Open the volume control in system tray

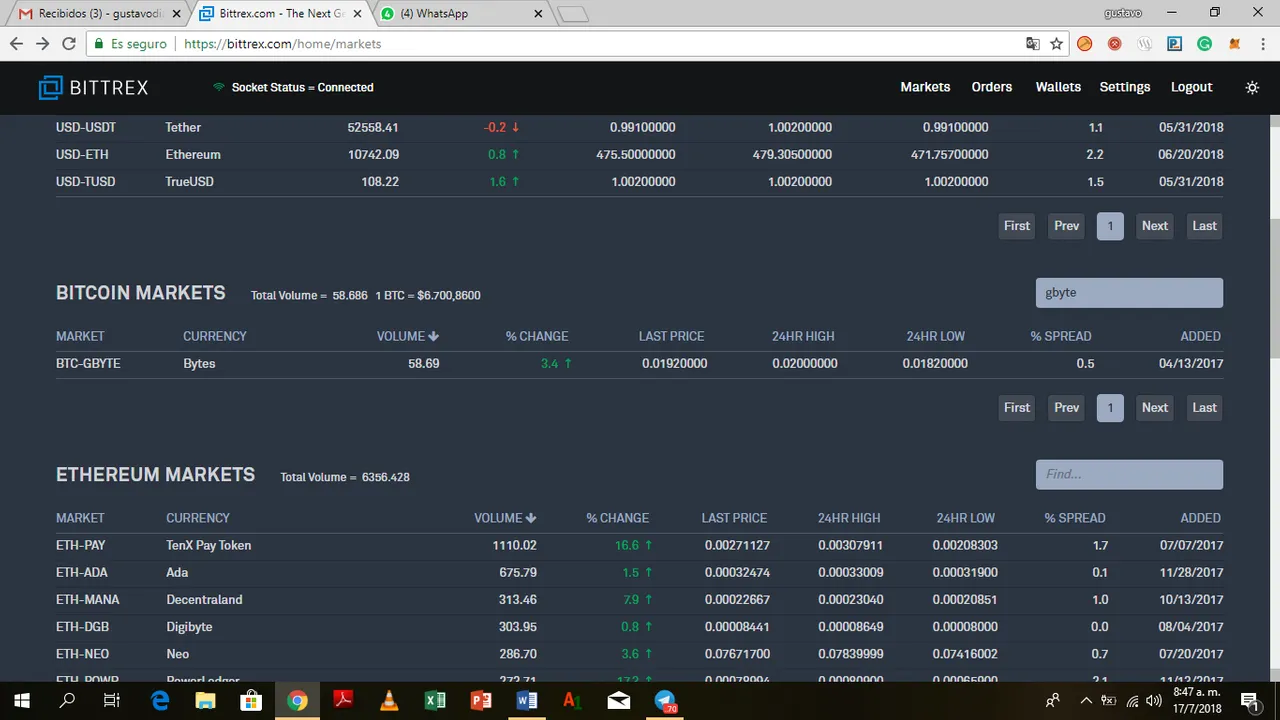tap(1154, 700)
